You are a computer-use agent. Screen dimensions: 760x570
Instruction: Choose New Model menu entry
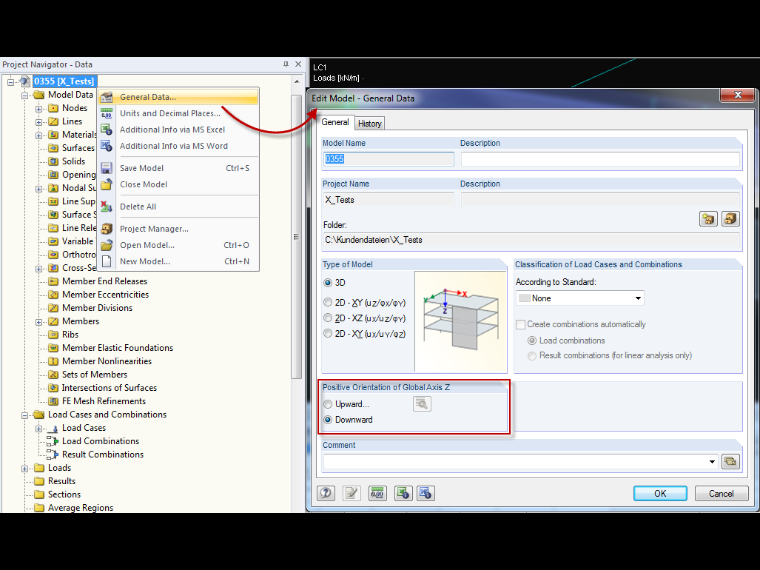pos(178,261)
